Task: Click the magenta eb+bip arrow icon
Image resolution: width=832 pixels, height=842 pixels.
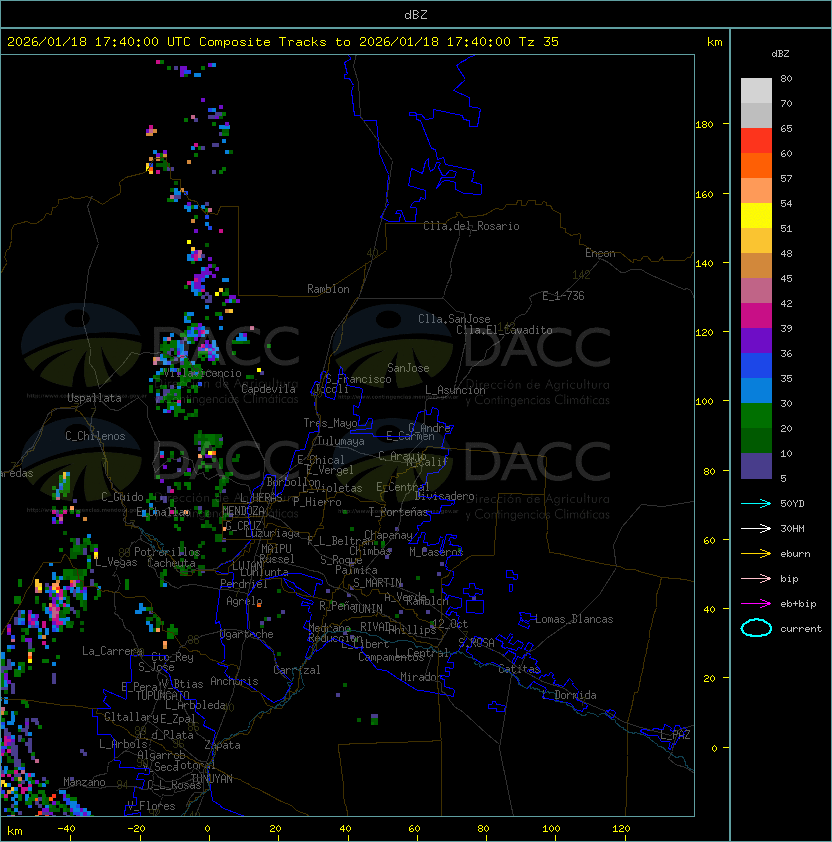Action: coord(756,603)
